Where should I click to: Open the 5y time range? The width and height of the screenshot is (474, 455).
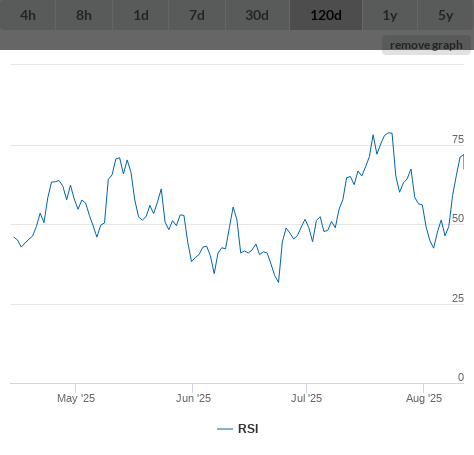click(446, 15)
